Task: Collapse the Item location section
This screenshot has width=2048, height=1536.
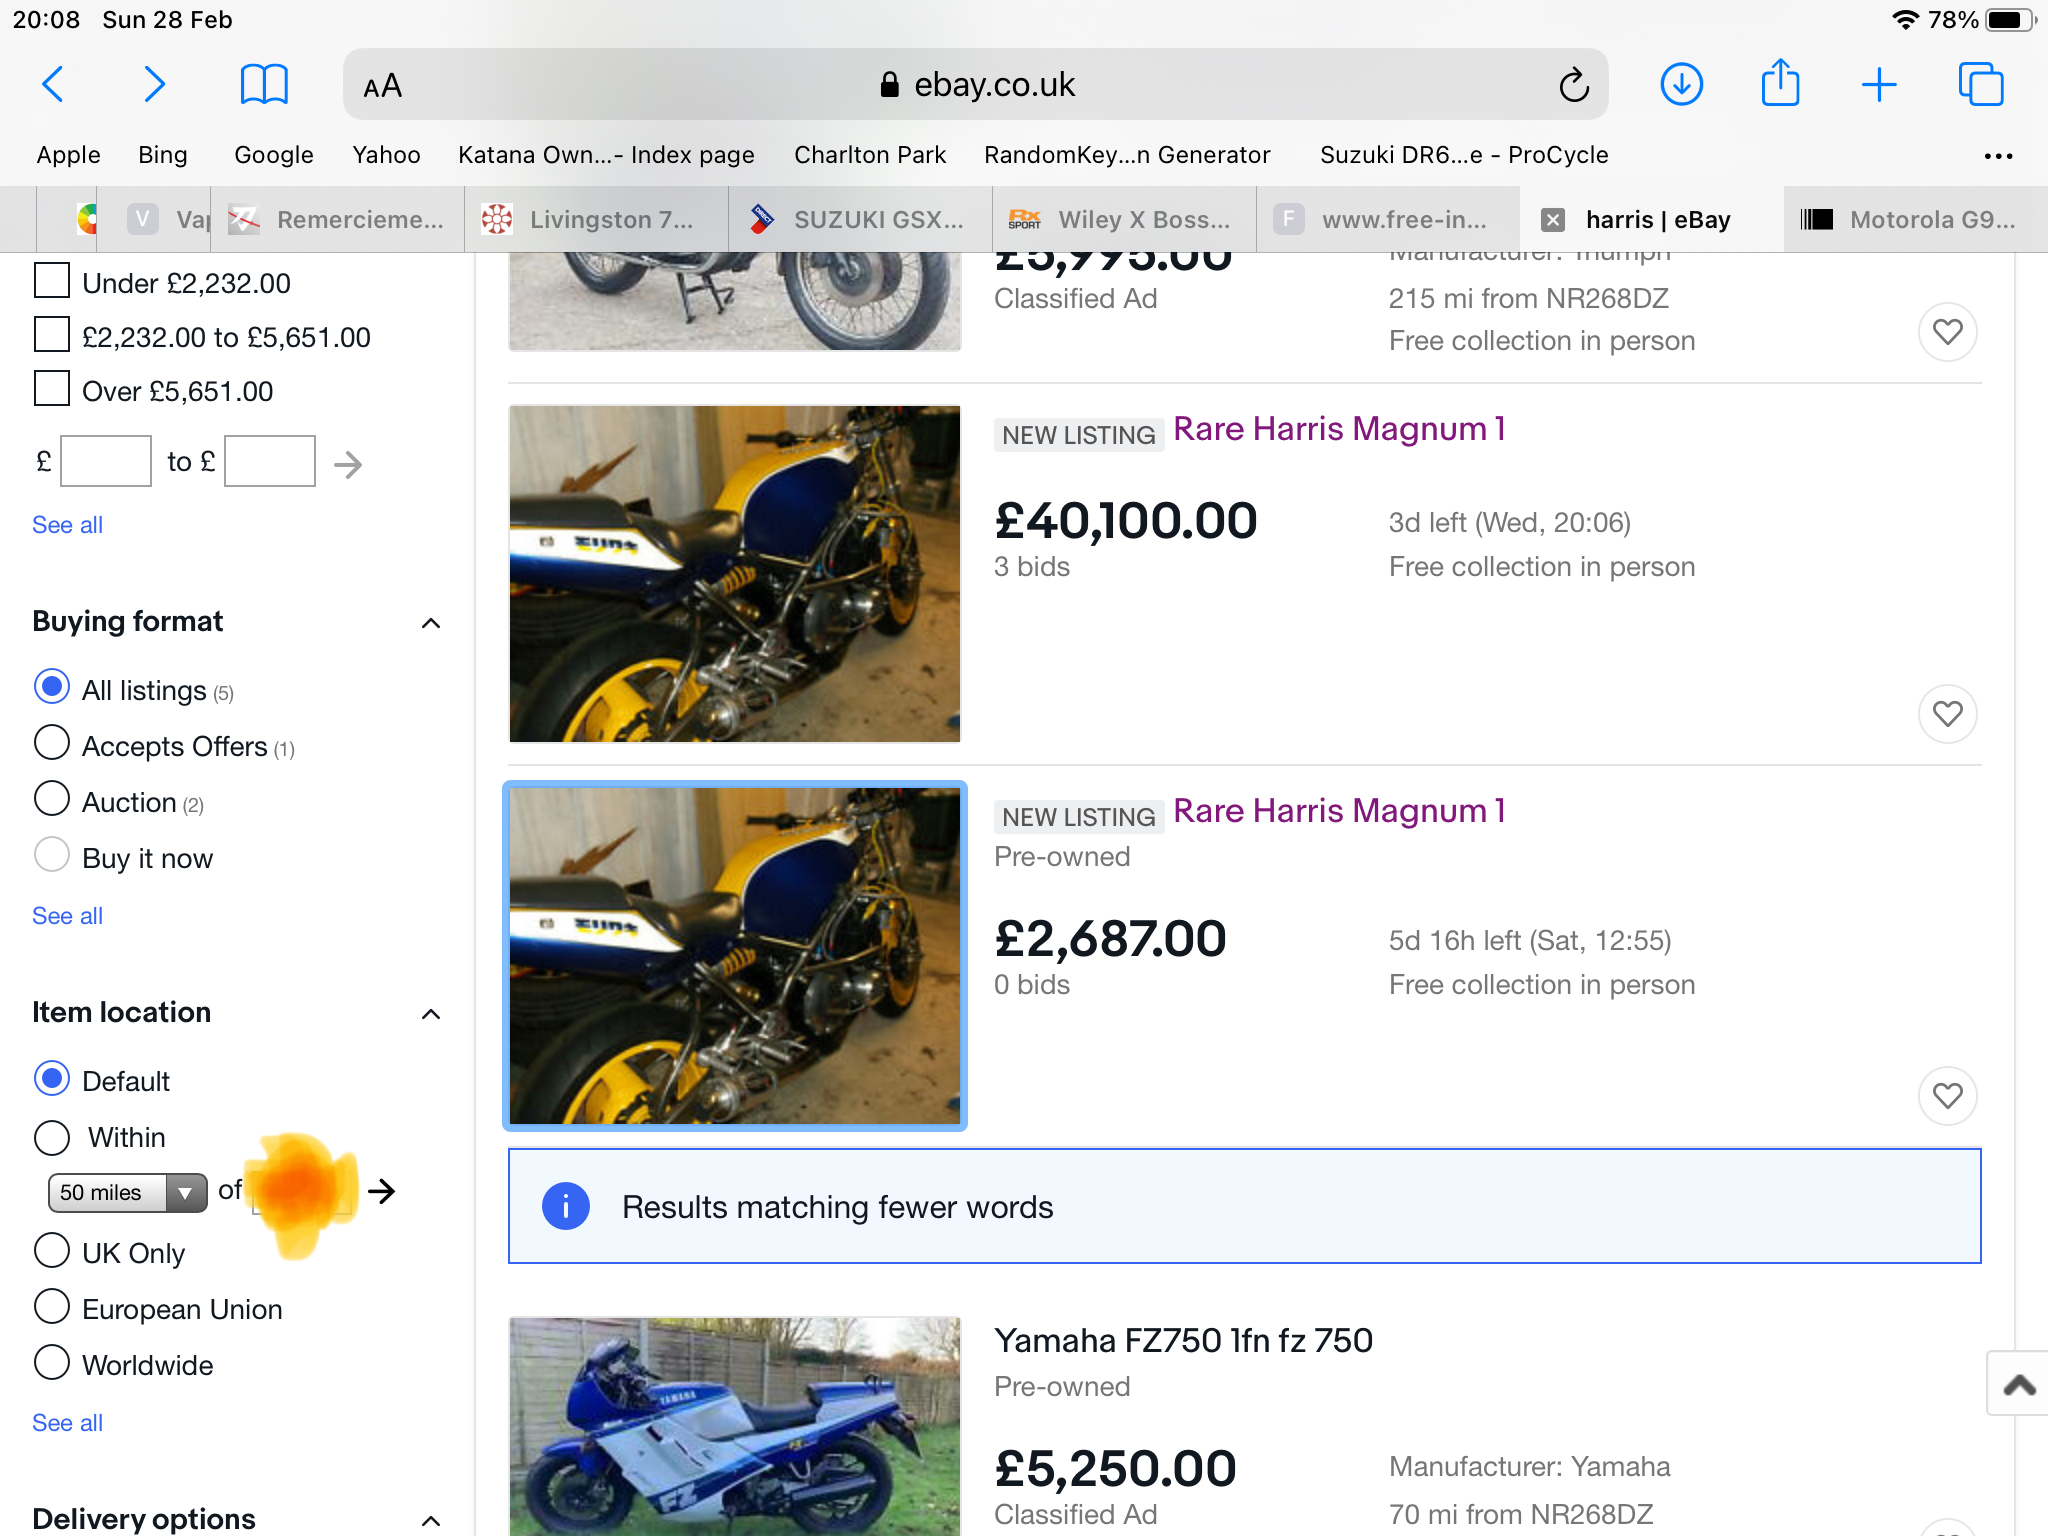Action: click(431, 1014)
